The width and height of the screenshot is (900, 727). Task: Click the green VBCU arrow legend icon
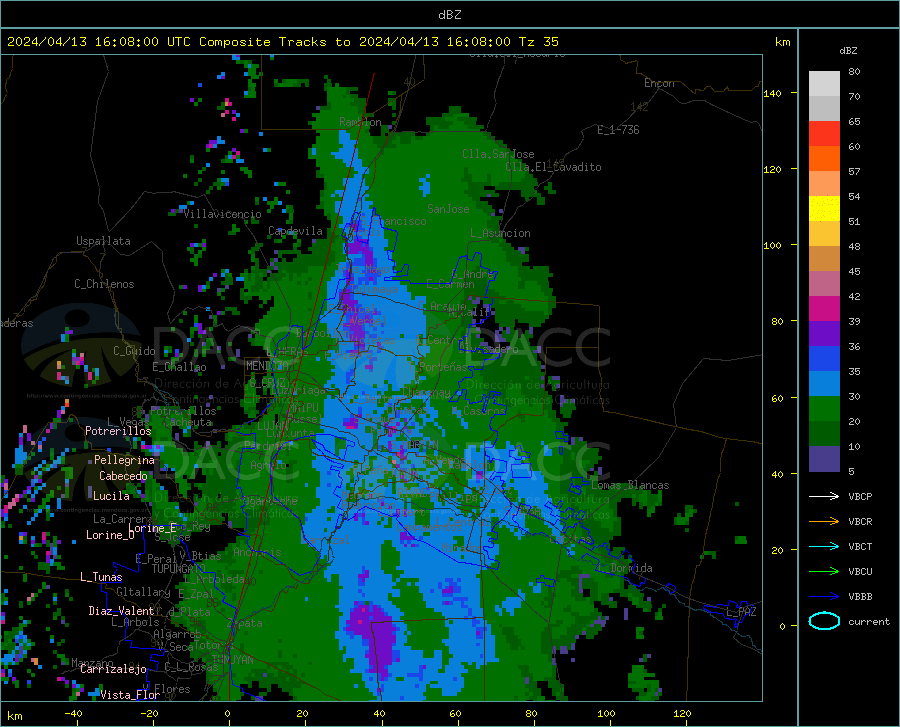[x=824, y=571]
